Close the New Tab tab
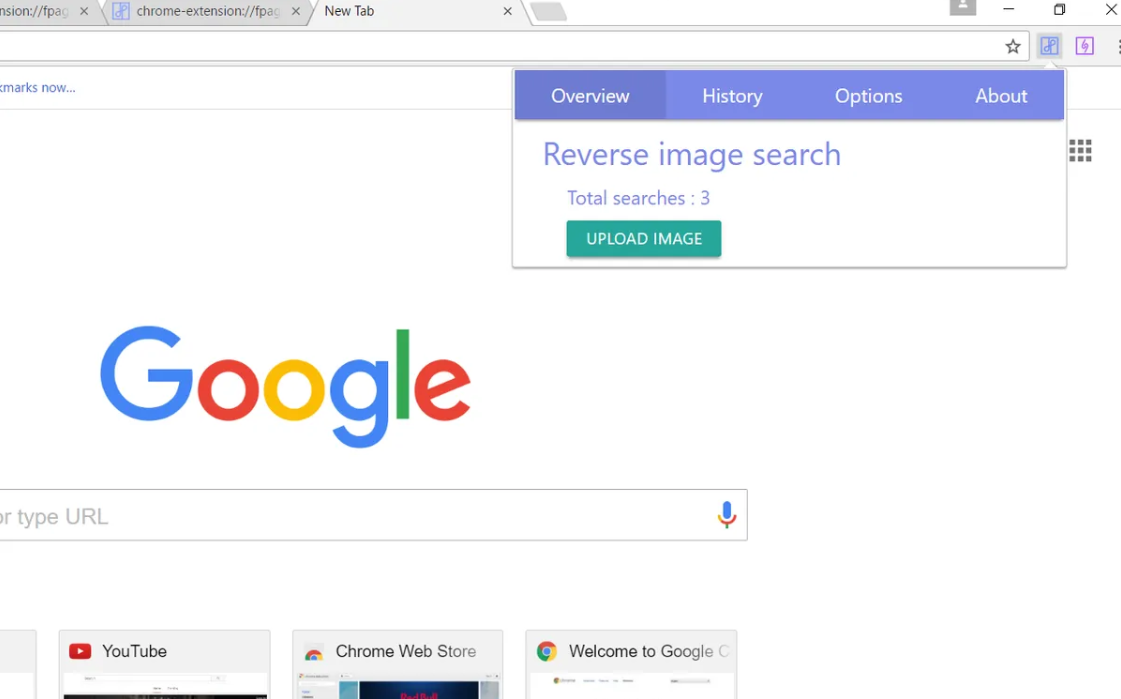Viewport: 1121px width, 699px height. 508,11
